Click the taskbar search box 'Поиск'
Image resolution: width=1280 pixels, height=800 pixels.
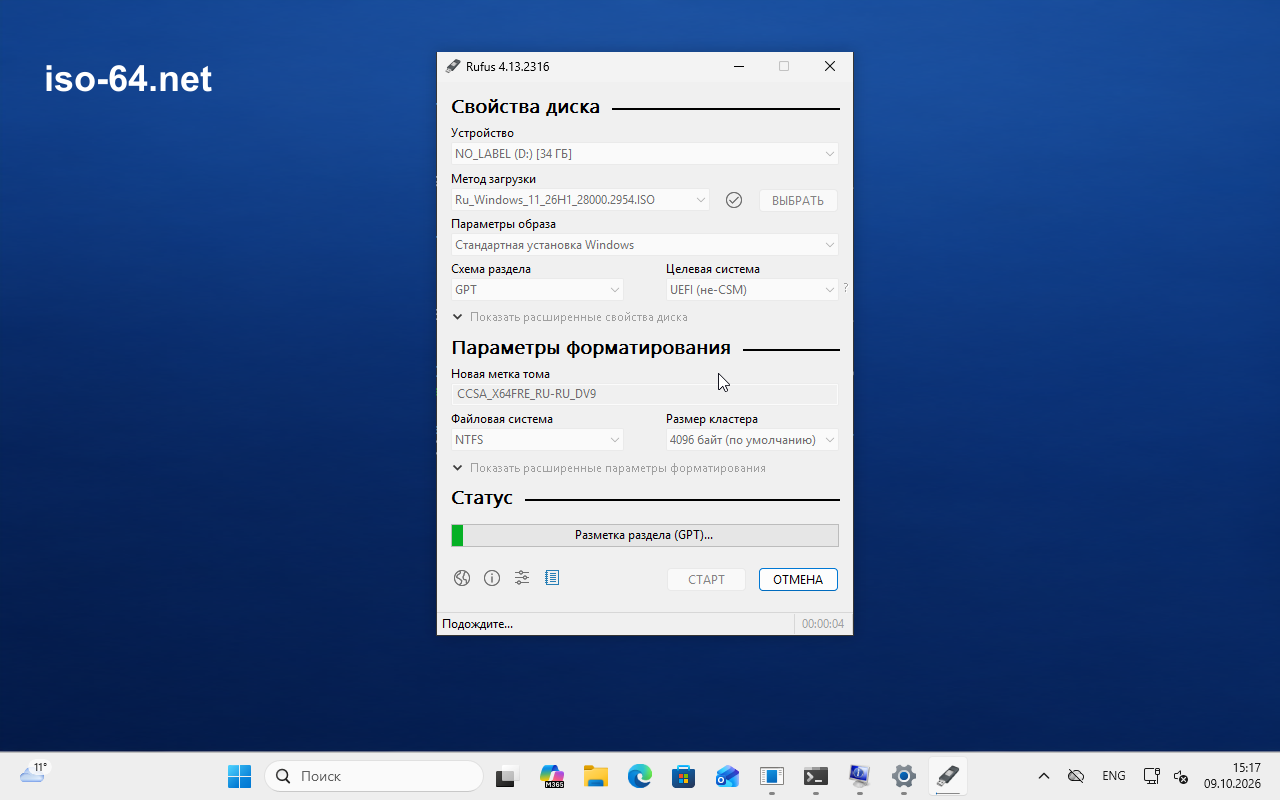click(374, 776)
